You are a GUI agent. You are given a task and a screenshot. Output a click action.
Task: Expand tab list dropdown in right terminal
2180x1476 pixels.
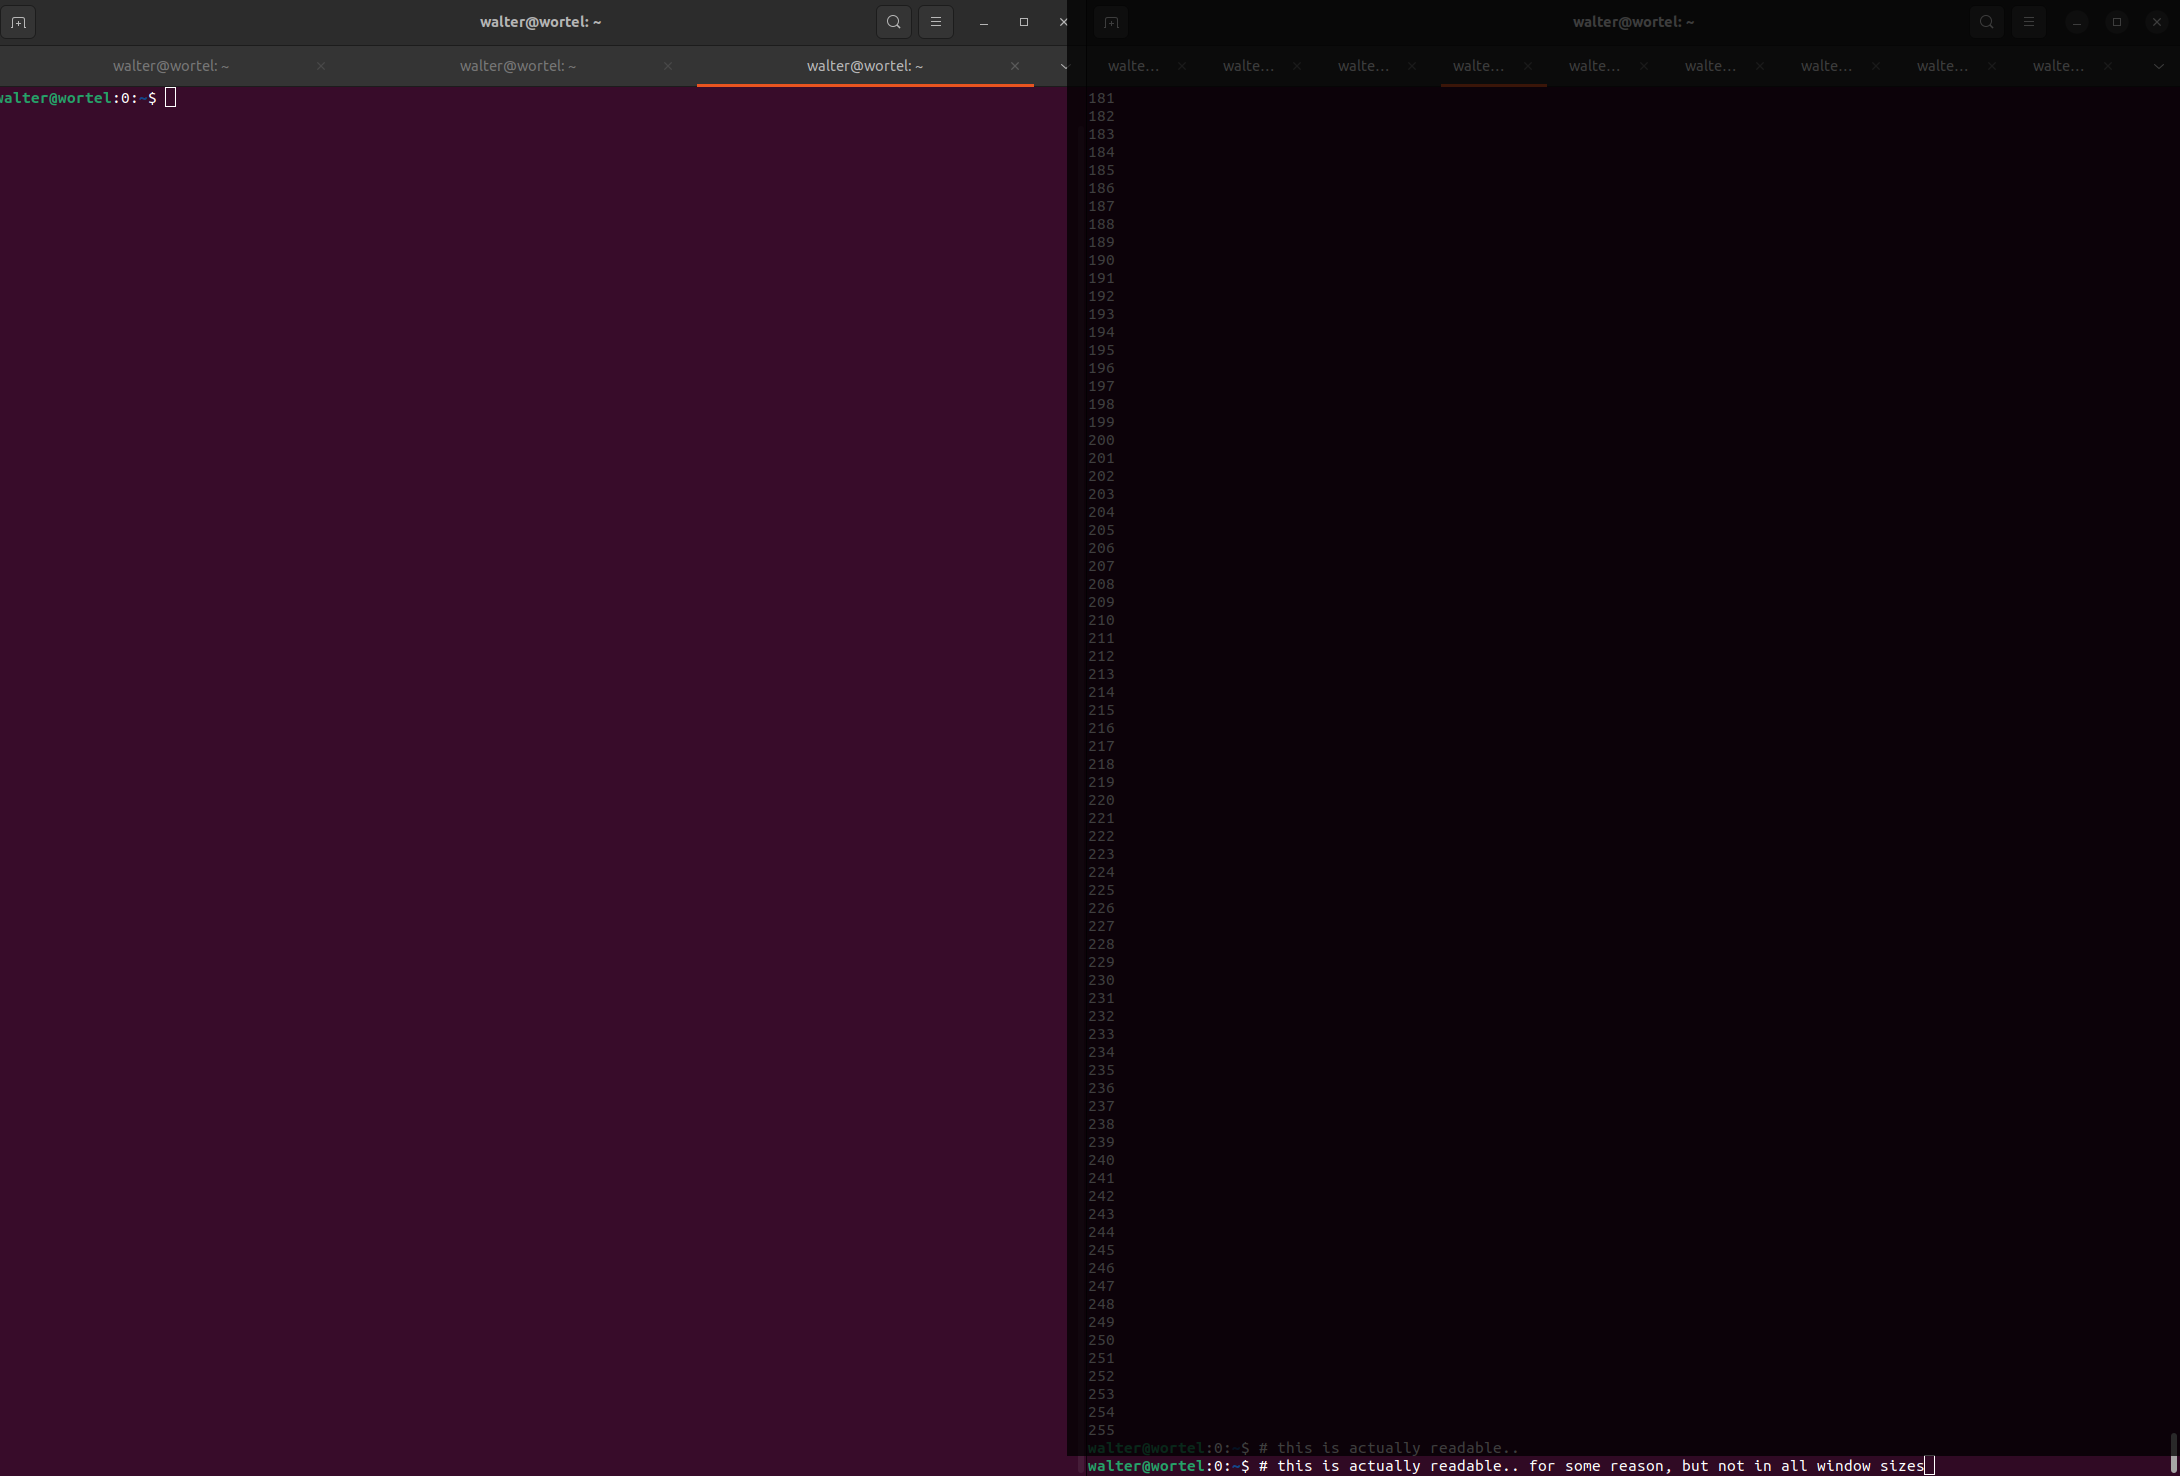click(x=2158, y=66)
